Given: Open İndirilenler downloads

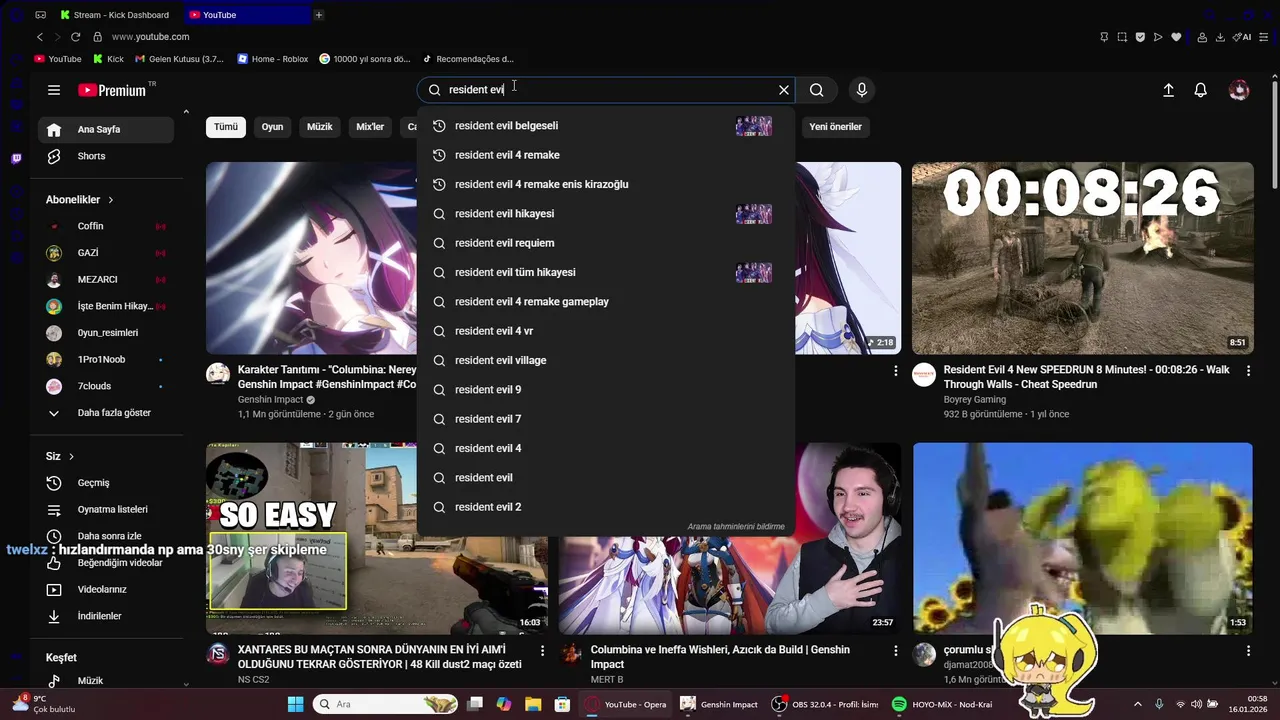Looking at the screenshot, I should [x=106, y=616].
